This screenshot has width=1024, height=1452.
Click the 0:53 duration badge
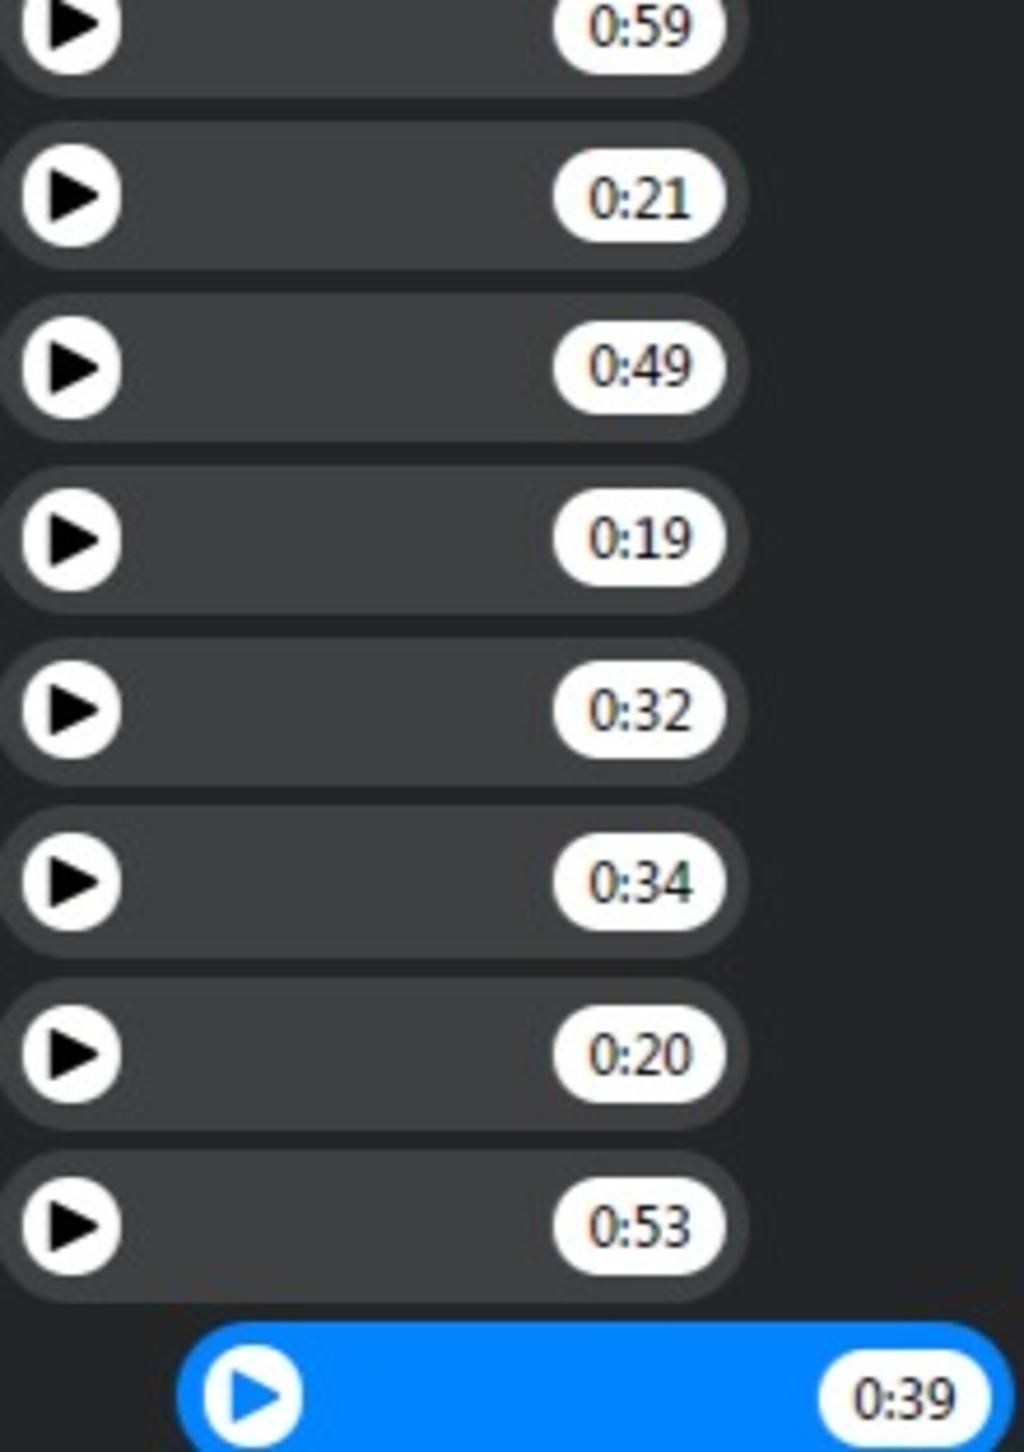[639, 1226]
